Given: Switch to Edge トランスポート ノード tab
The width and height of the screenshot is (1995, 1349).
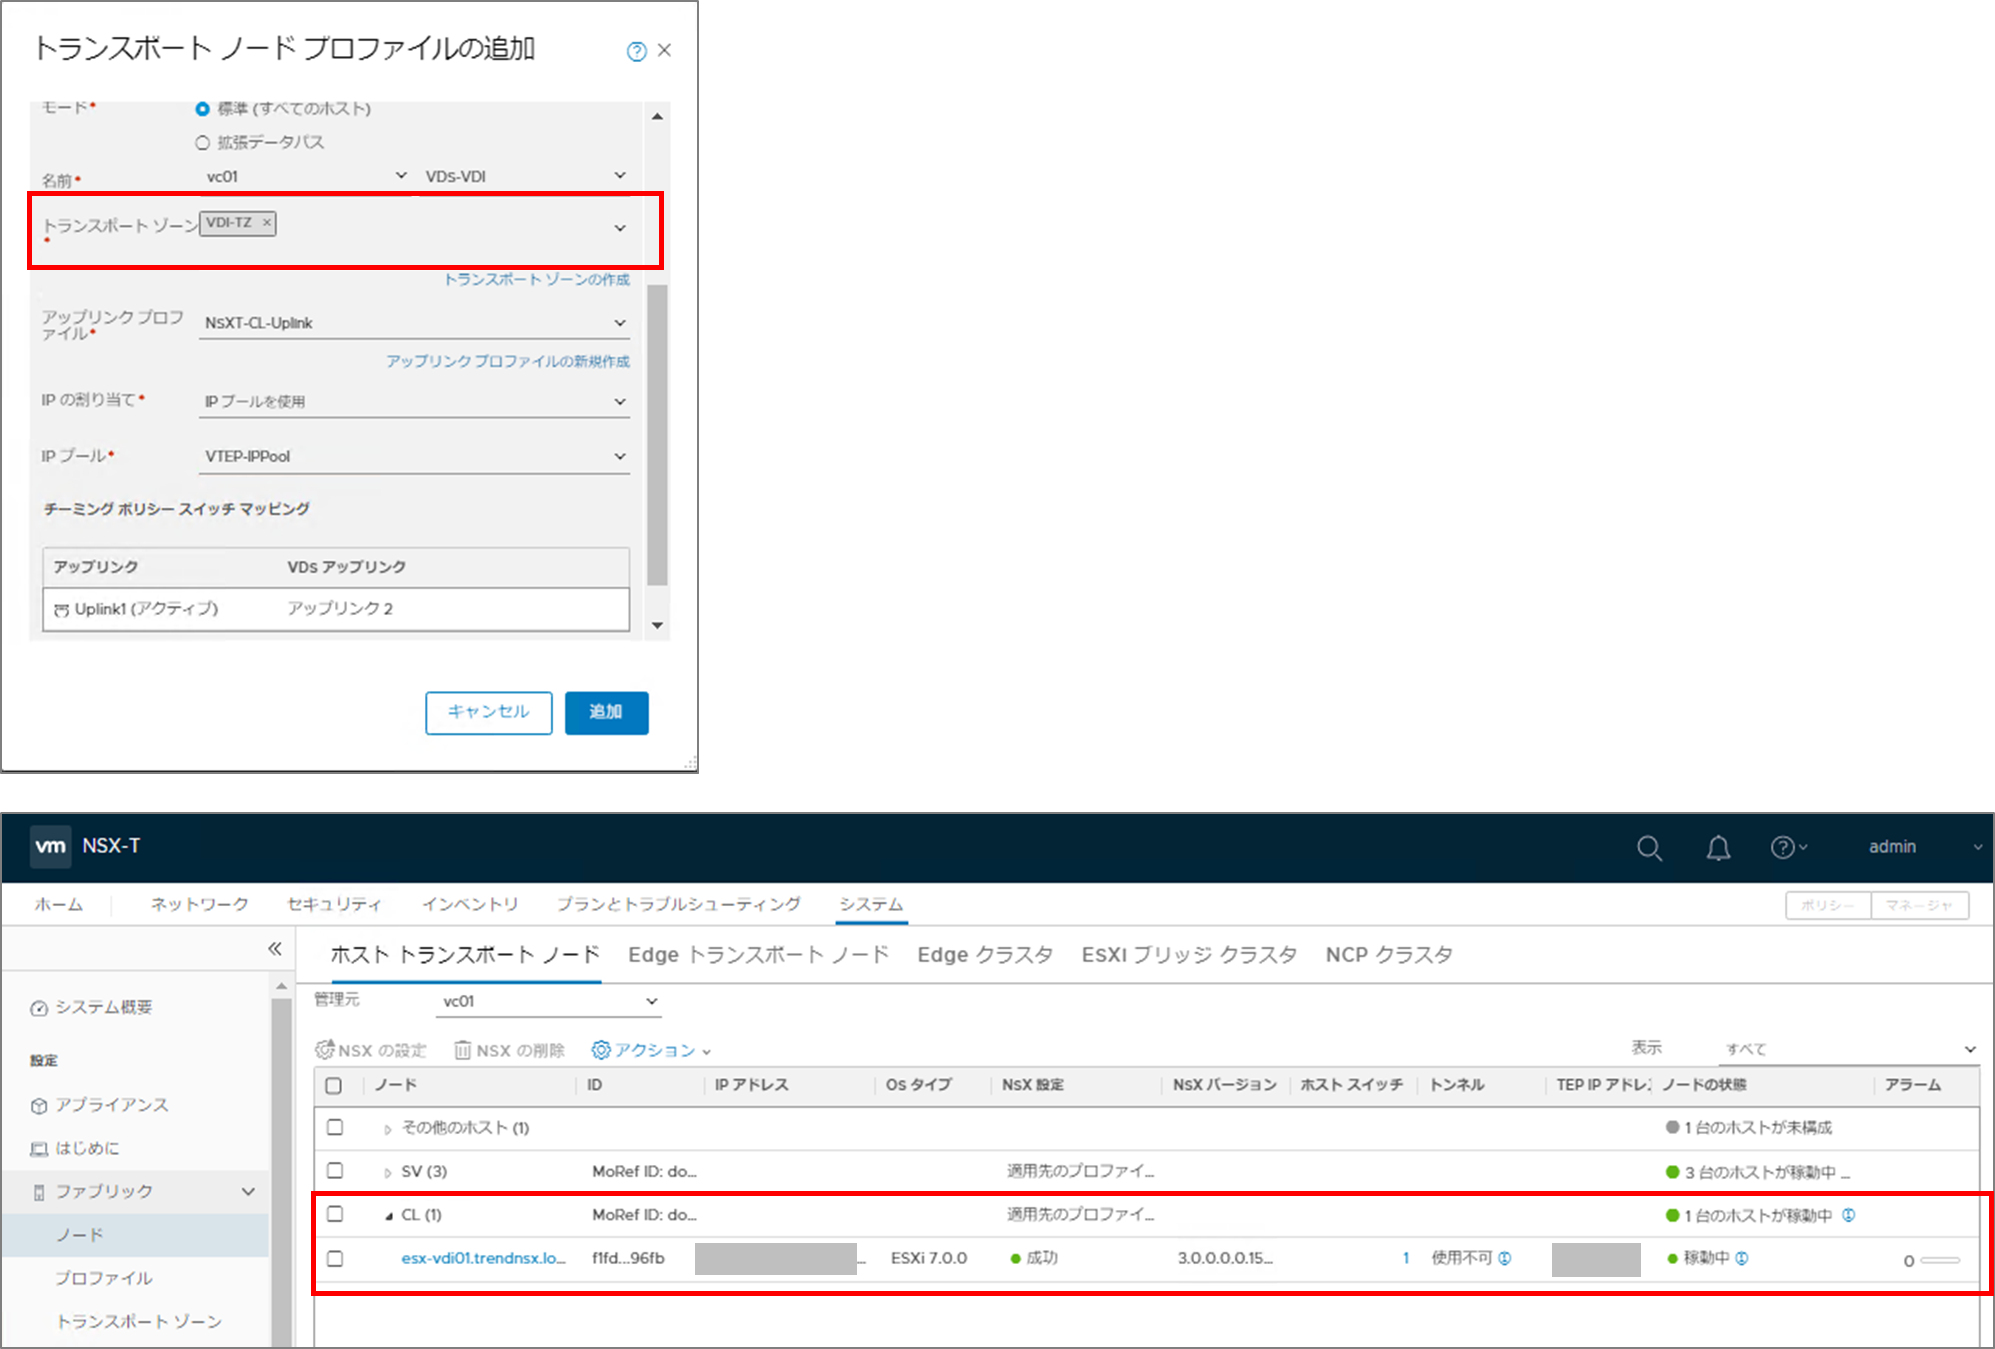Looking at the screenshot, I should coord(758,954).
